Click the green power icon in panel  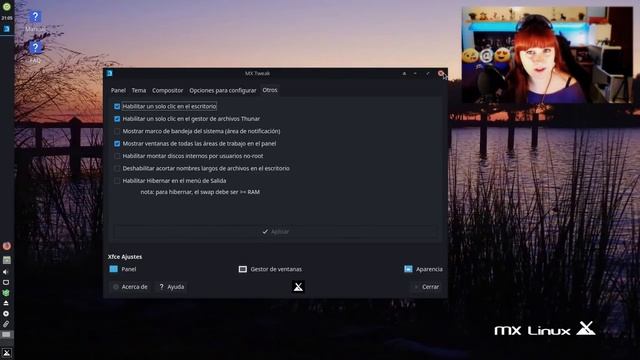pos(7,7)
